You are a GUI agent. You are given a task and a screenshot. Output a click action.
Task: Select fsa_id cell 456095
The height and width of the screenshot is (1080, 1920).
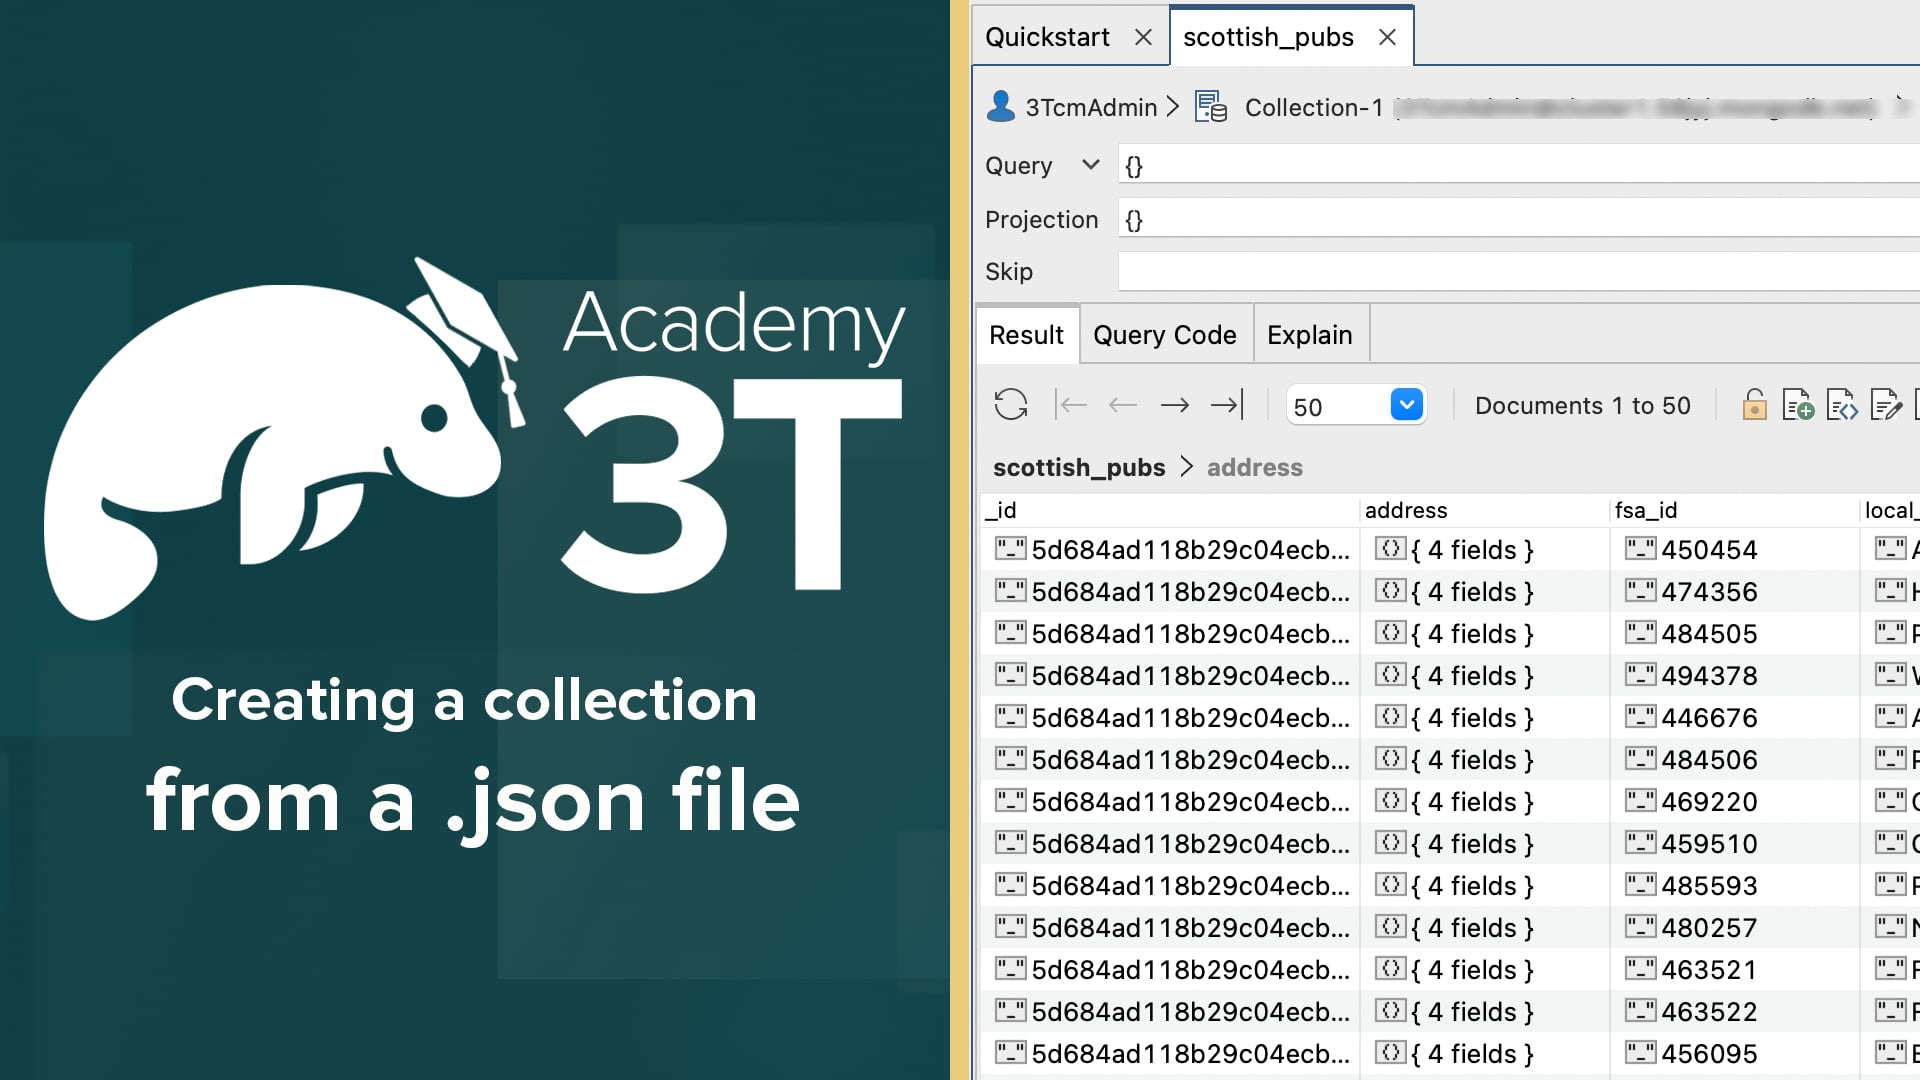pos(1734,1053)
